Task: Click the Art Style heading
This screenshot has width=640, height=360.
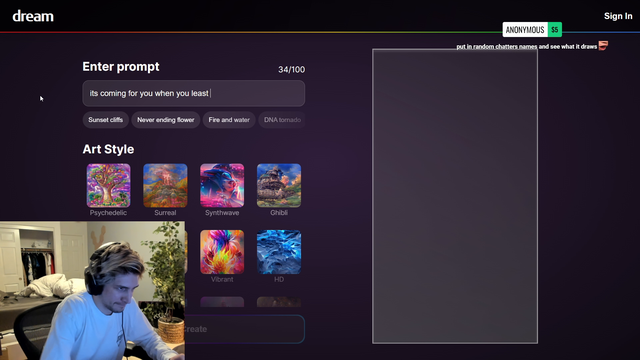Action: coord(108,149)
